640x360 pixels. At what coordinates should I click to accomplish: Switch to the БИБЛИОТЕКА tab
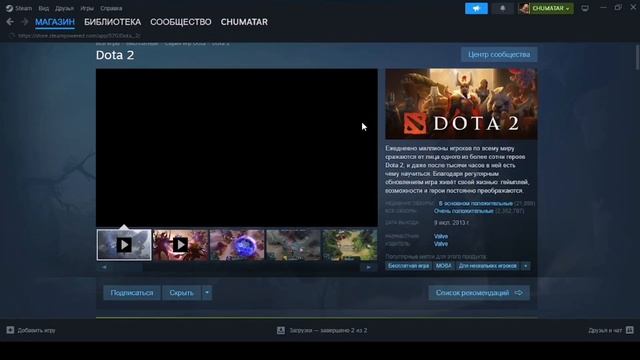pyautogui.click(x=112, y=22)
